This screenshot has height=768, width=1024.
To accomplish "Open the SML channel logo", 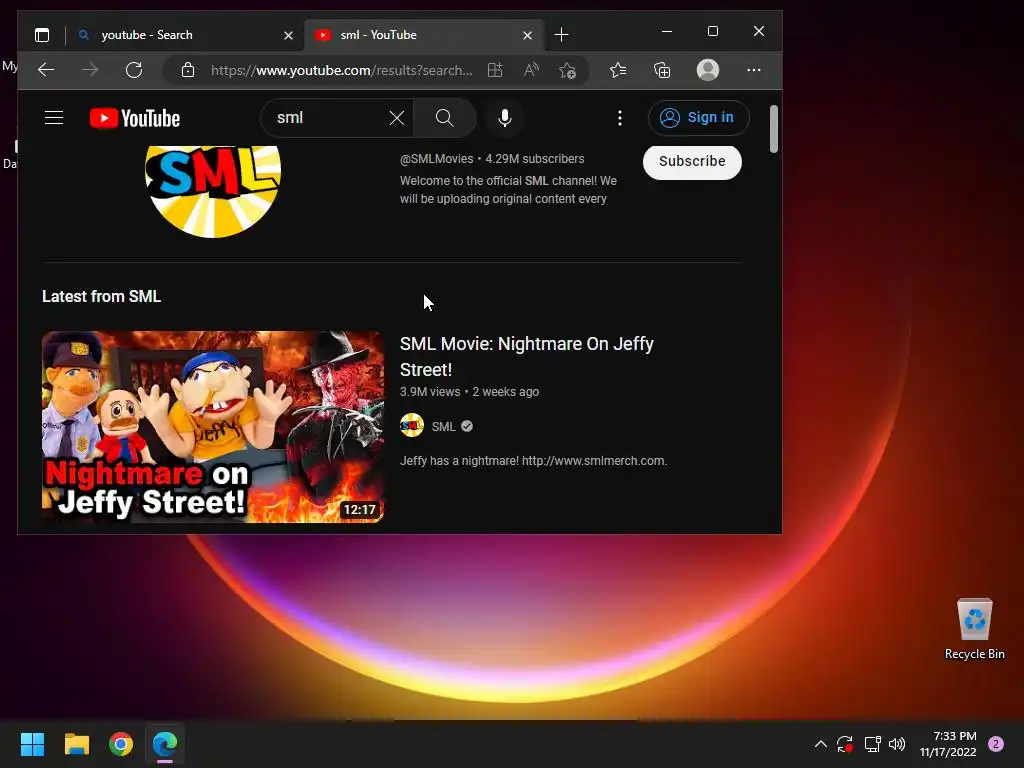I will 213,191.
